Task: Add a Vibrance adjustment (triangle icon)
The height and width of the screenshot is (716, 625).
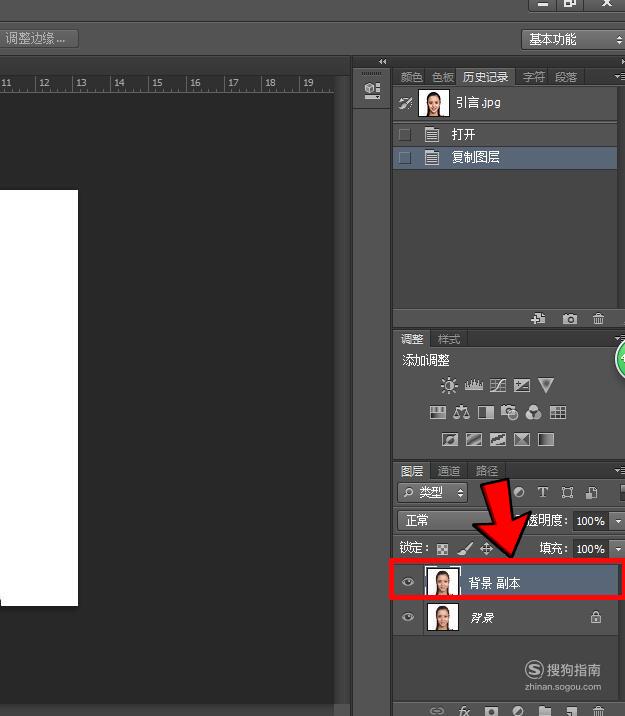Action: point(546,385)
